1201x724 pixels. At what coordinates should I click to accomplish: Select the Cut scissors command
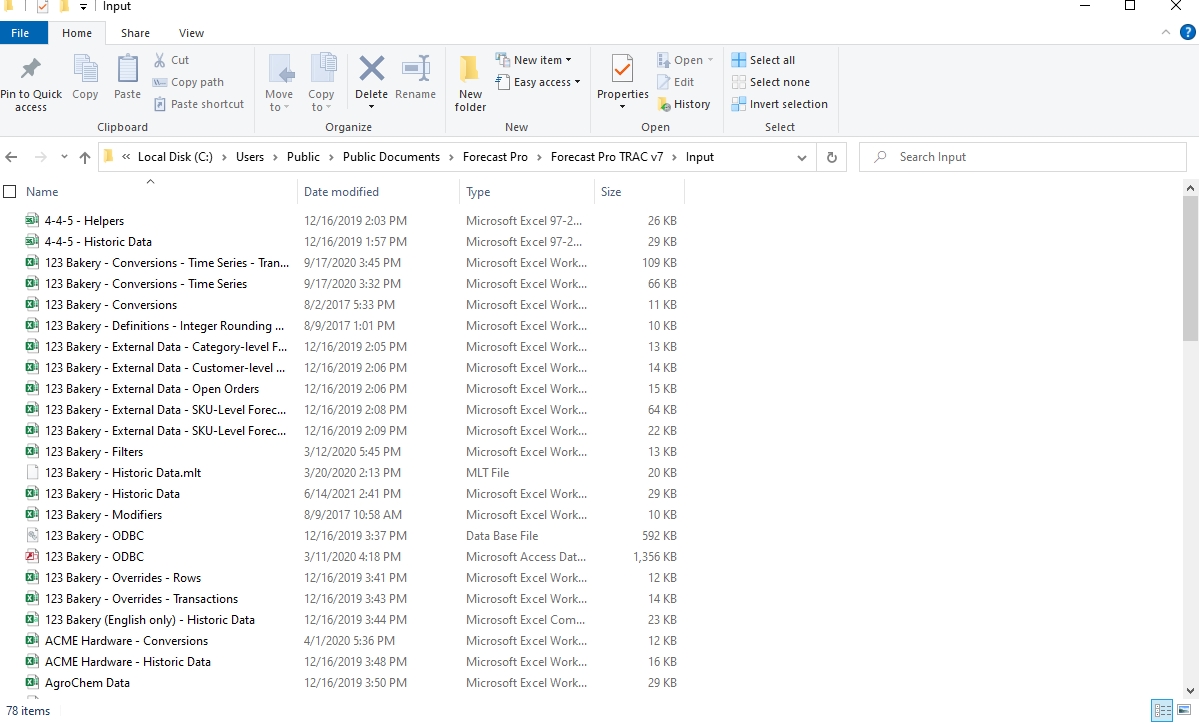coord(172,60)
